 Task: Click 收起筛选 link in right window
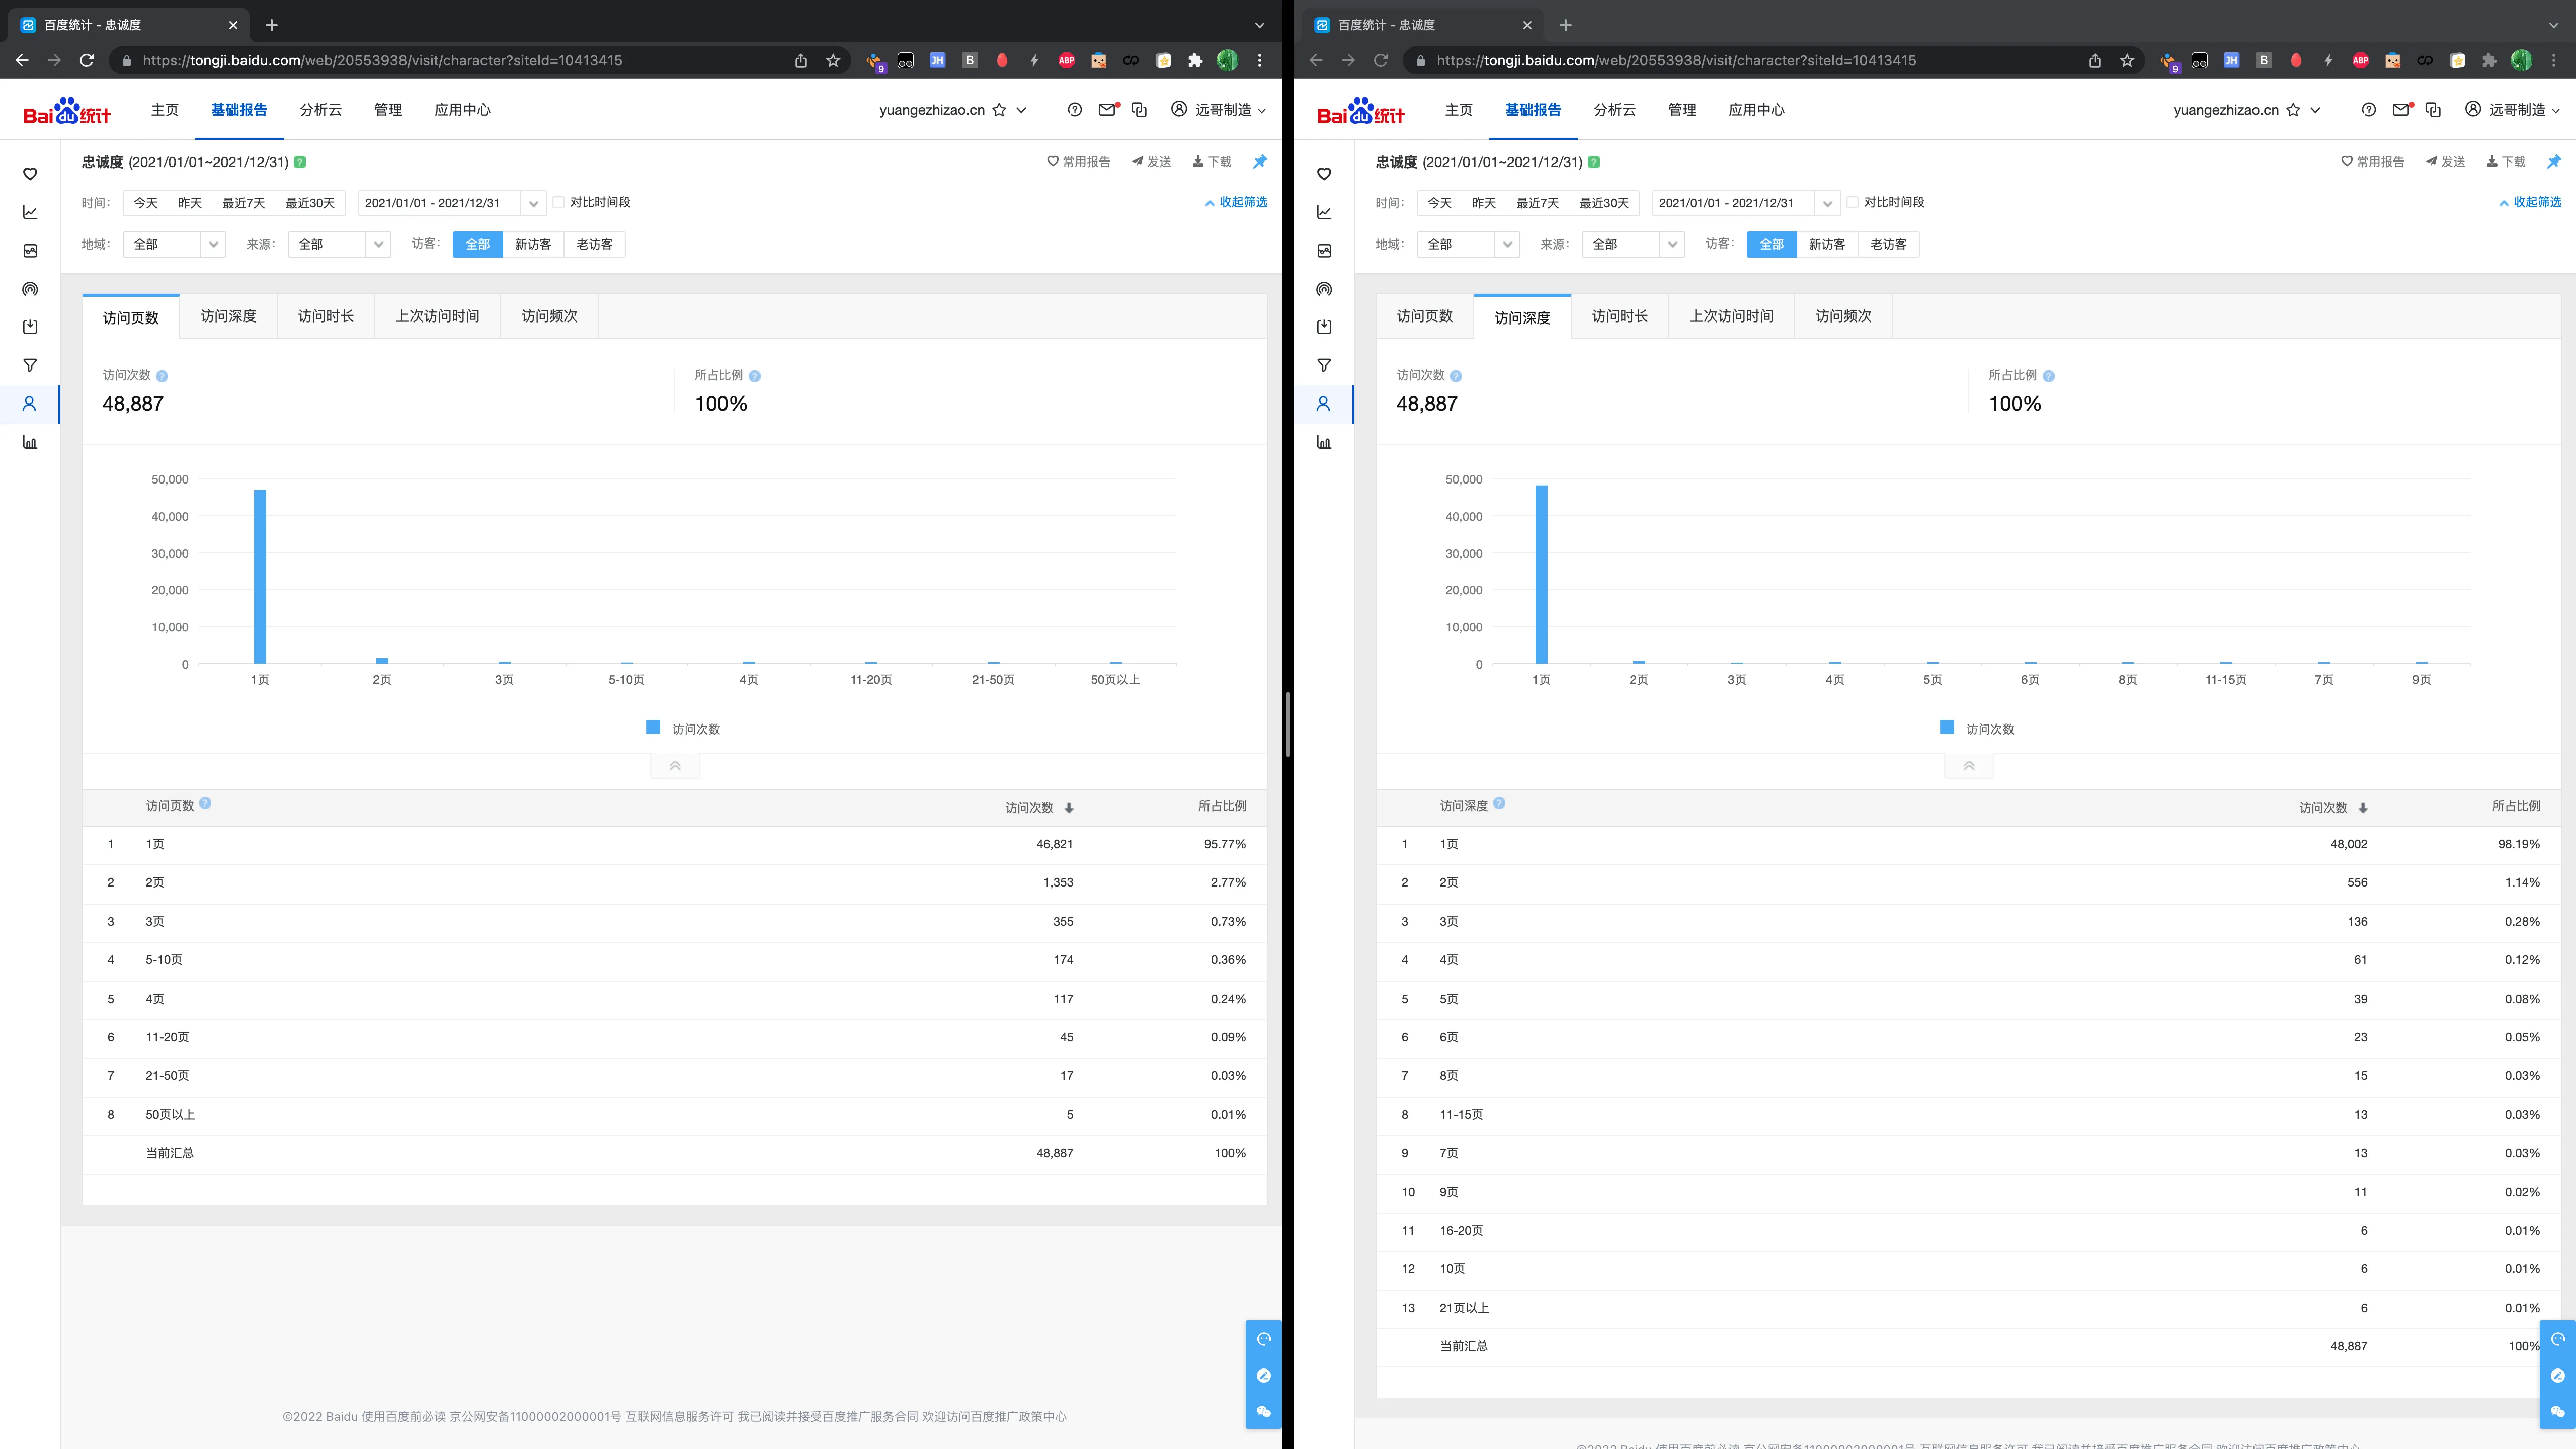click(2530, 202)
